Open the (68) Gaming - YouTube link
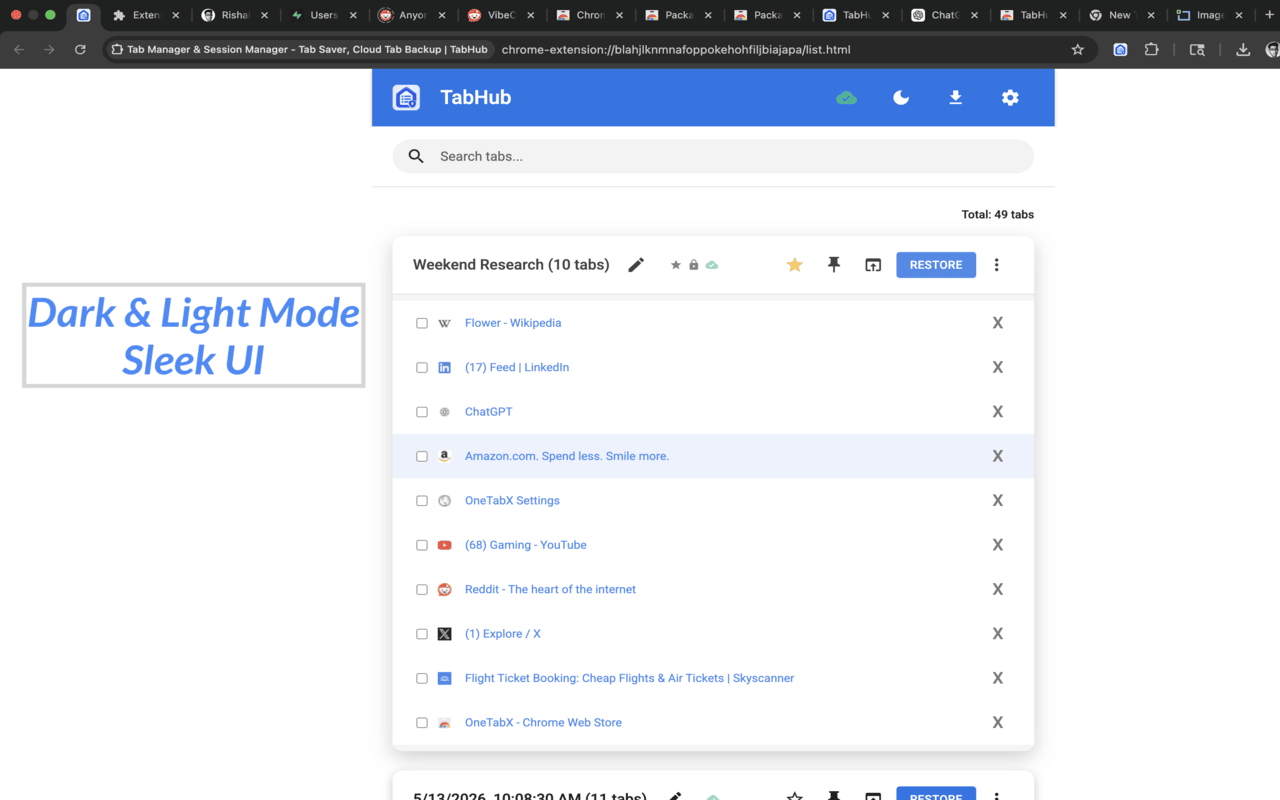 click(526, 545)
